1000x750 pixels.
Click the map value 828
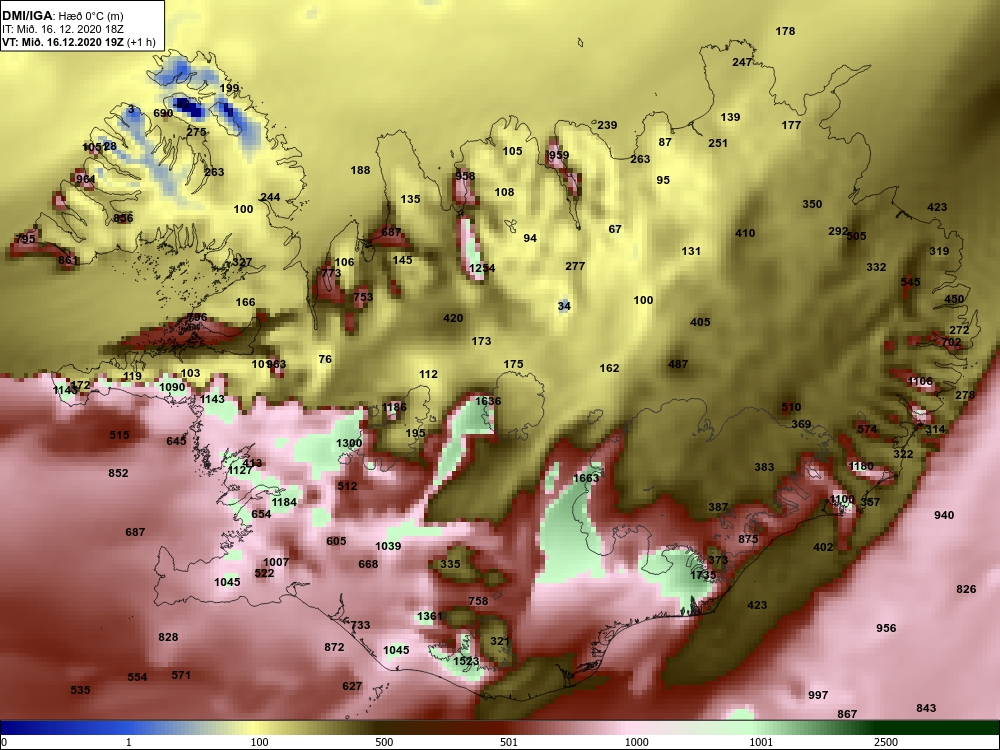pyautogui.click(x=168, y=637)
